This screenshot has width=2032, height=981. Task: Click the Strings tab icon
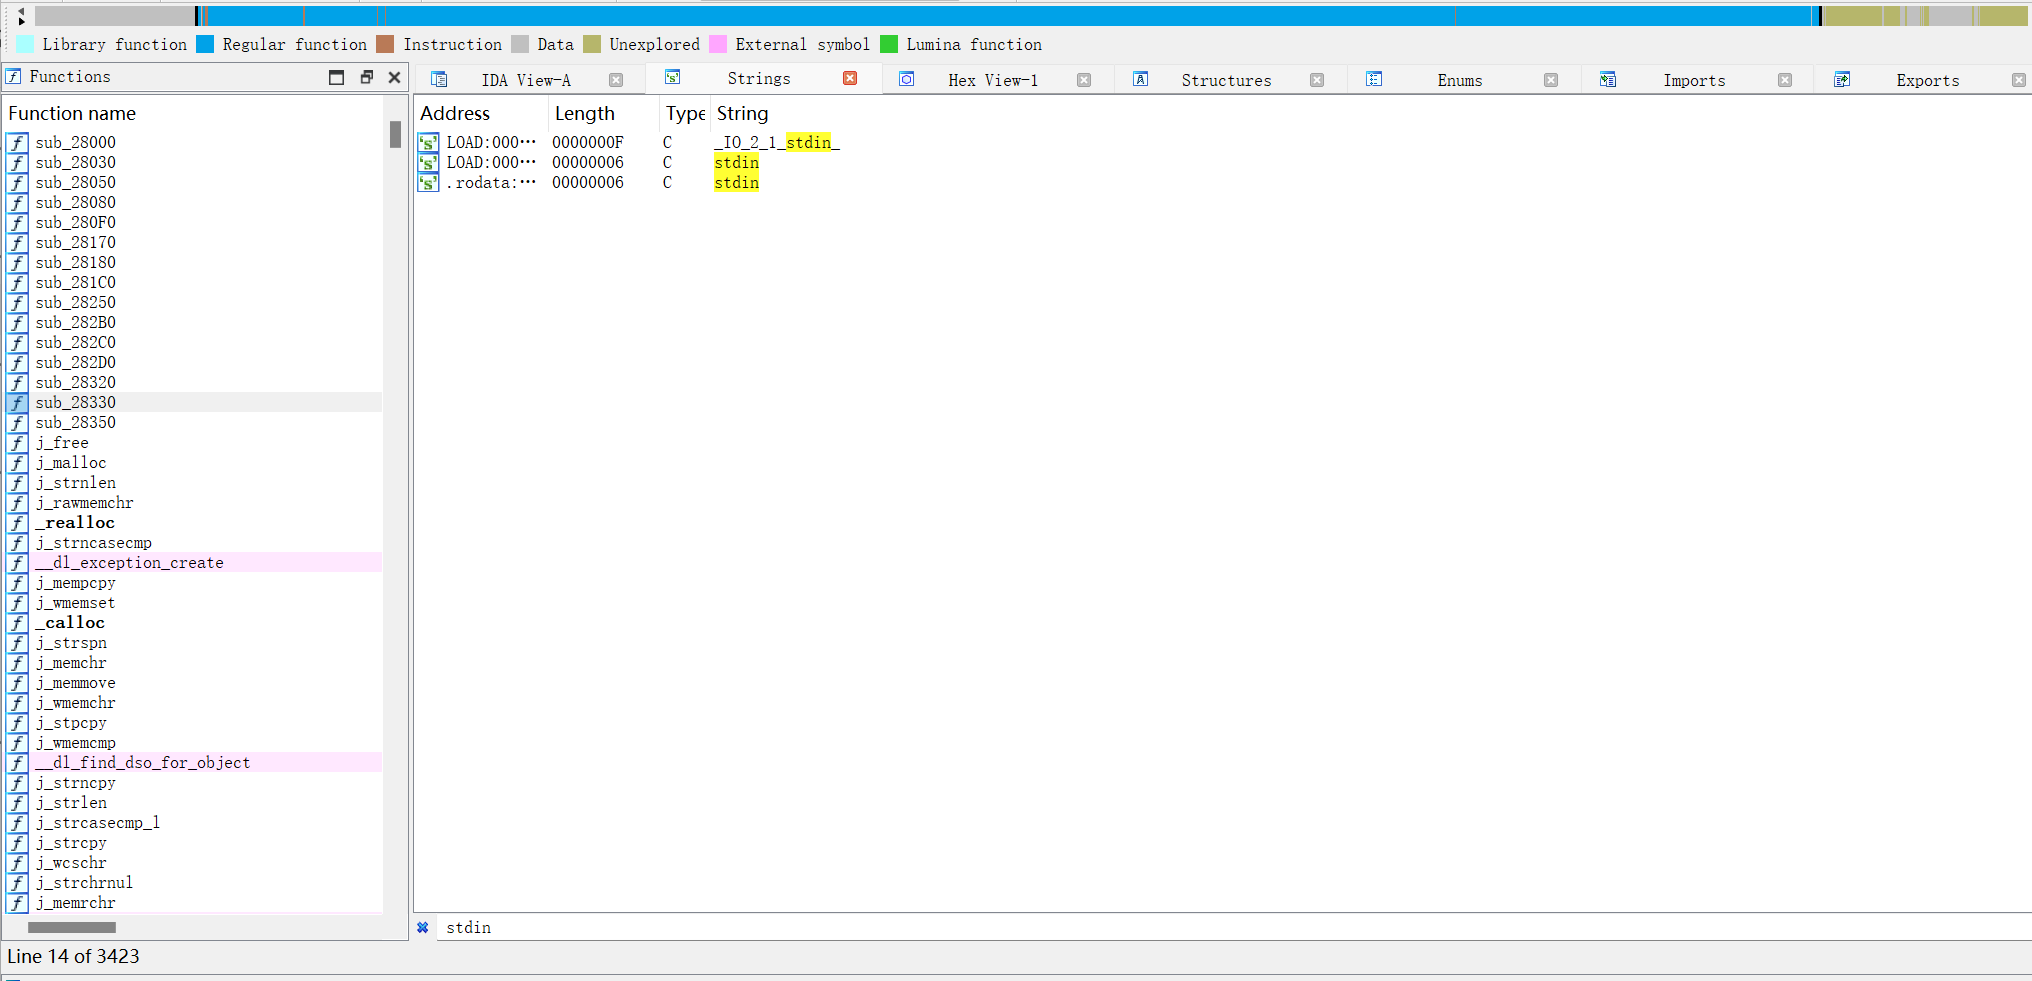673,77
